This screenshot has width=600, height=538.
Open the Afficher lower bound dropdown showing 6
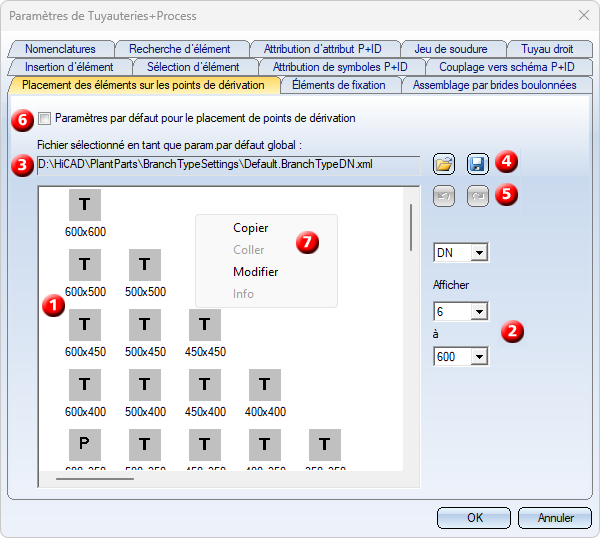(479, 311)
